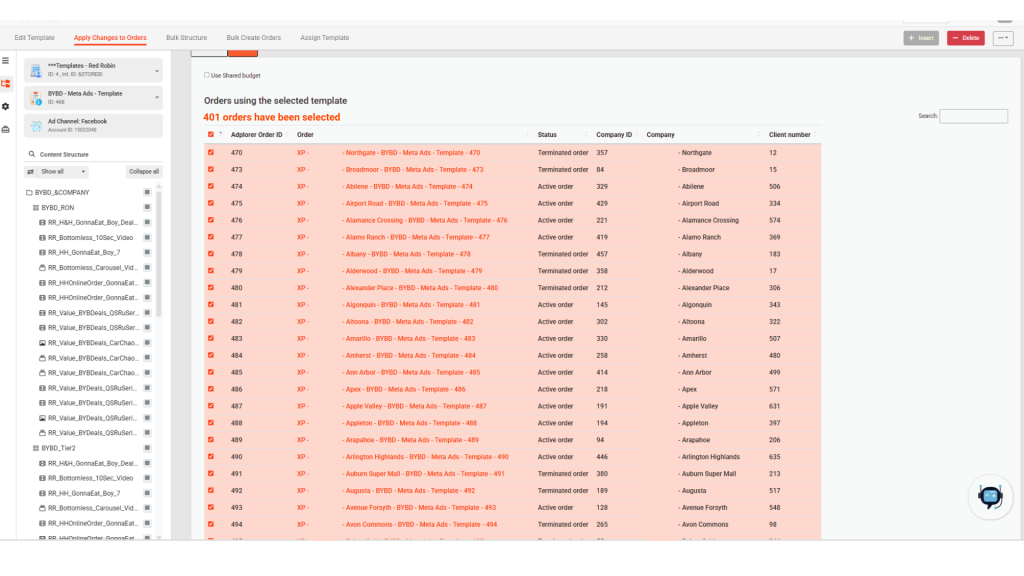Switch to the Bulk Create Orders tab
The height and width of the screenshot is (576, 1024).
tap(253, 38)
